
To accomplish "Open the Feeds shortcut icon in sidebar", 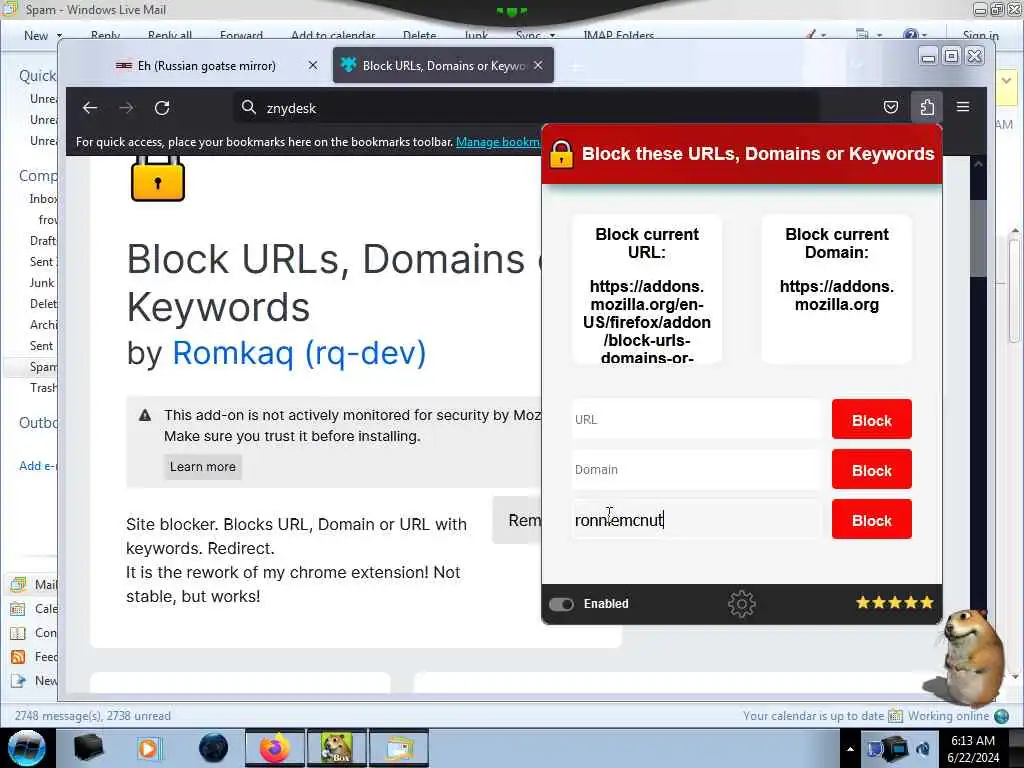I will 18,657.
